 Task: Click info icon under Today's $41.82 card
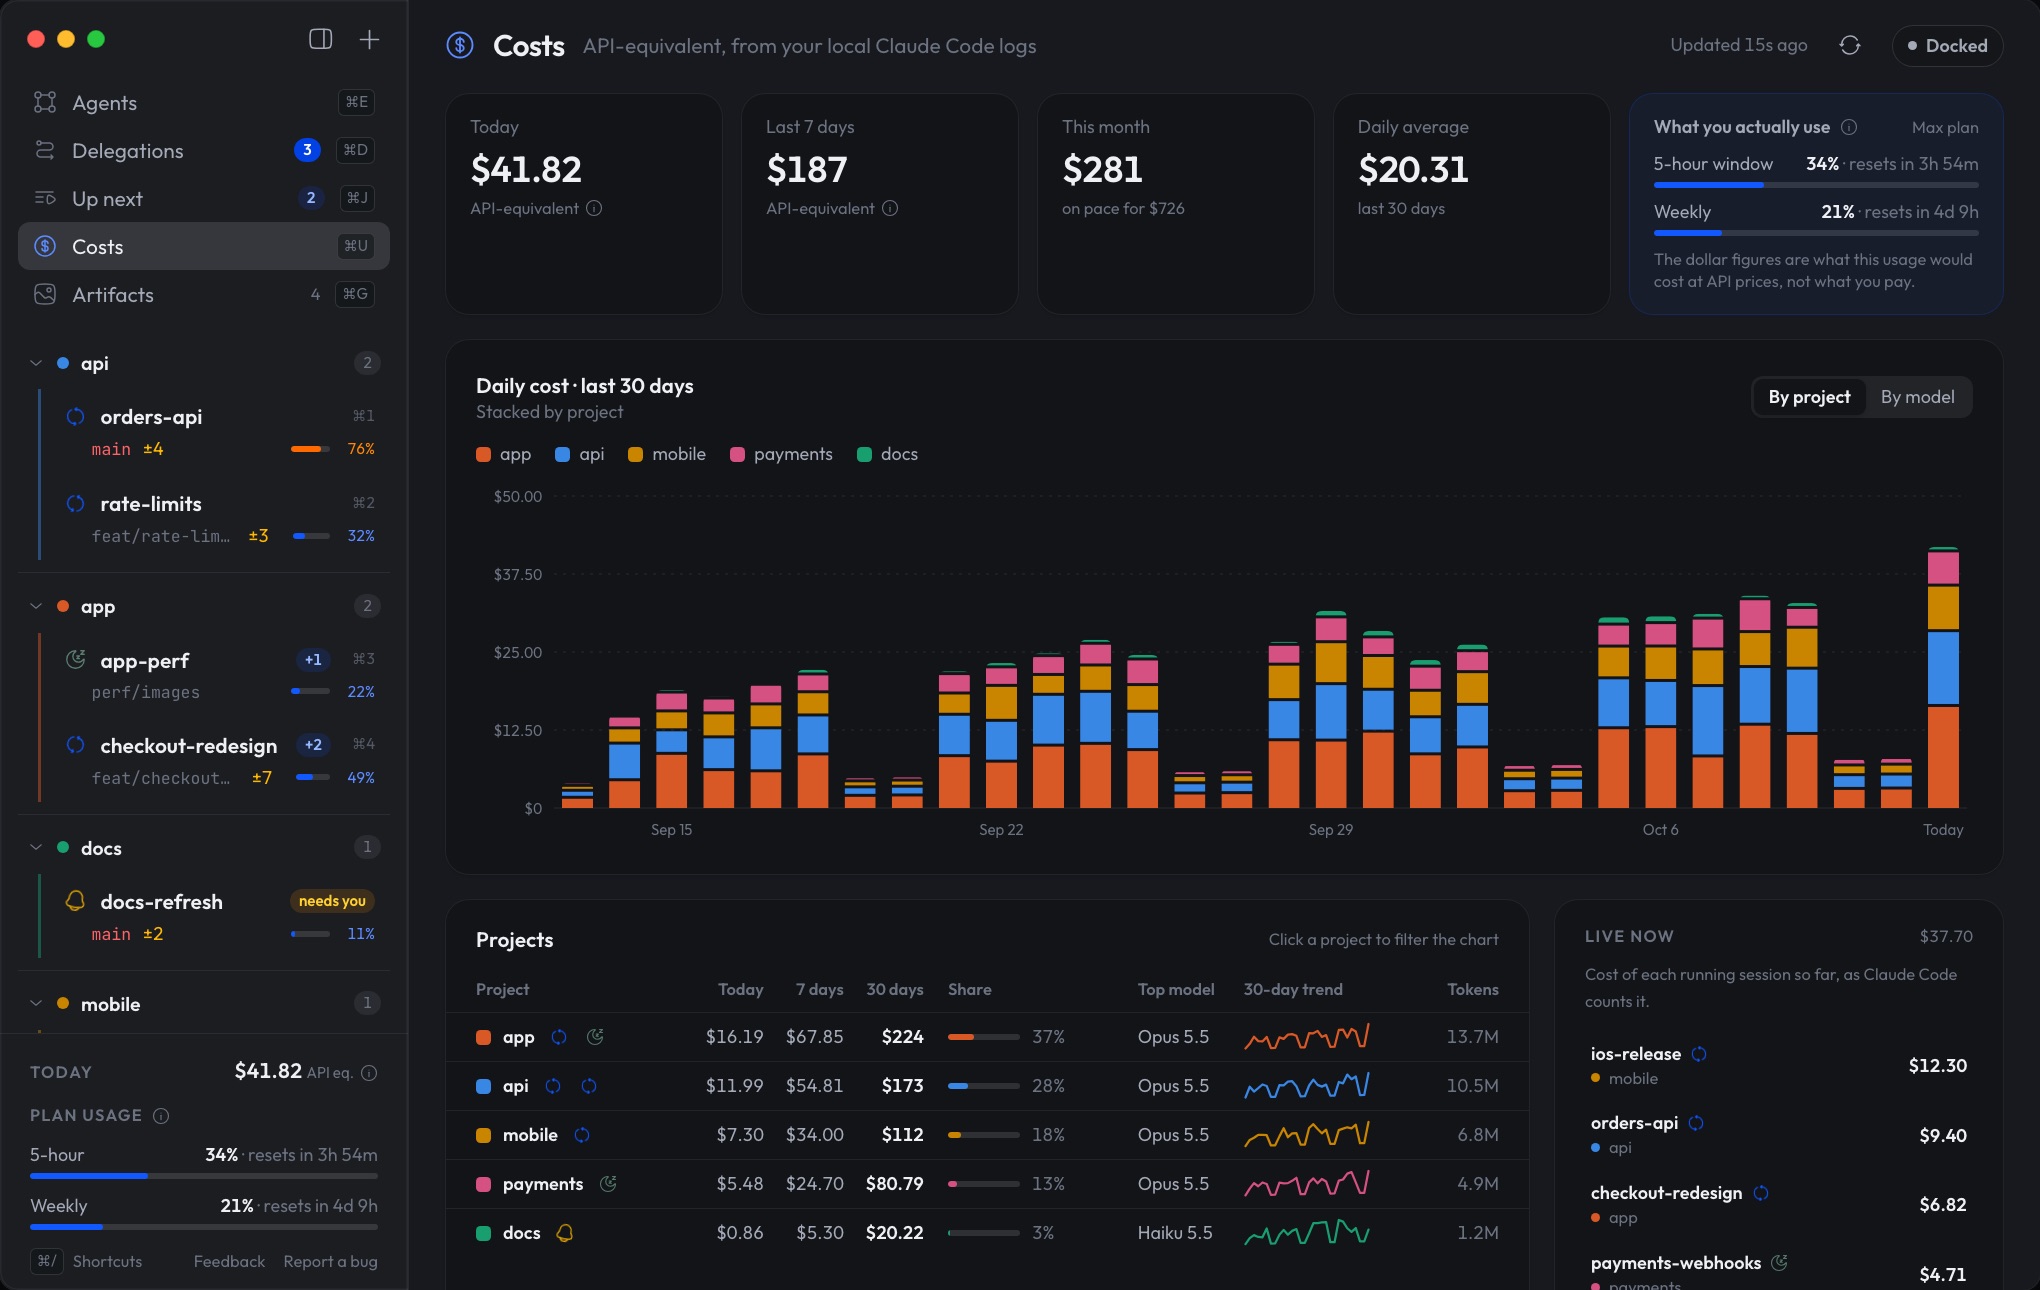594,208
